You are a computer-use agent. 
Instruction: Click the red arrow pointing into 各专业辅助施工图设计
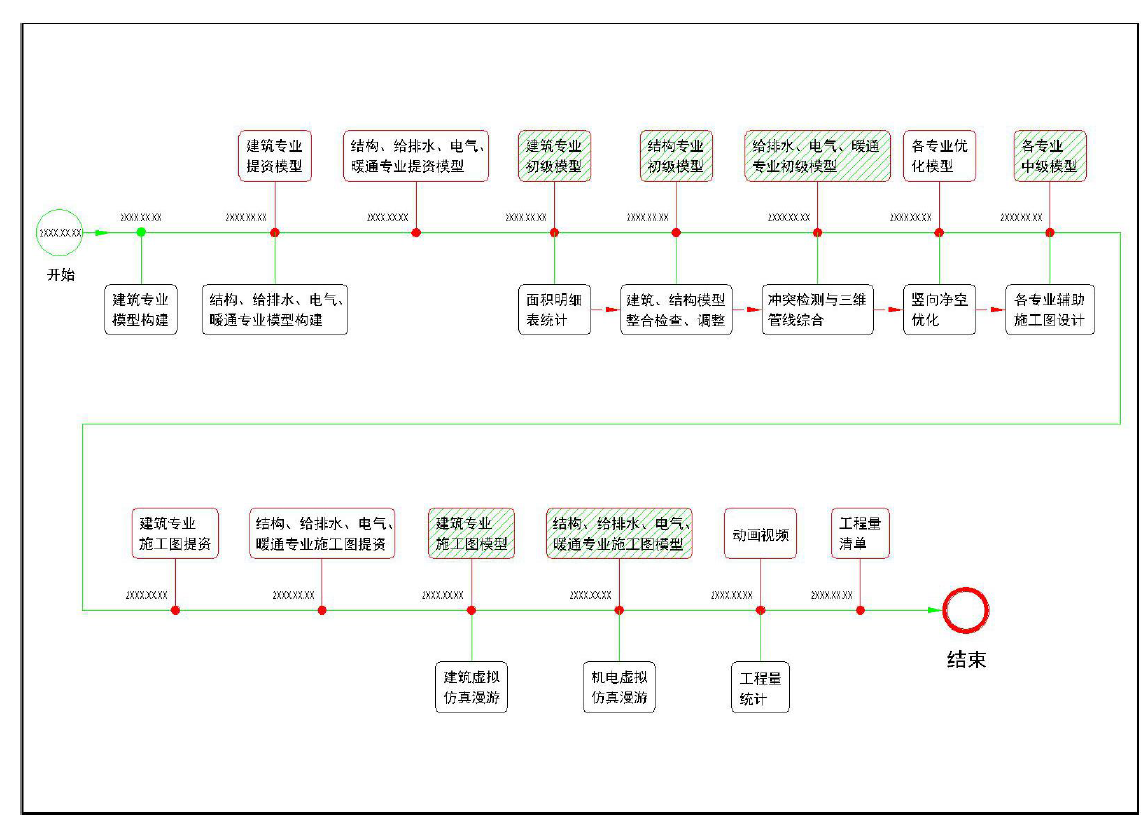(990, 309)
